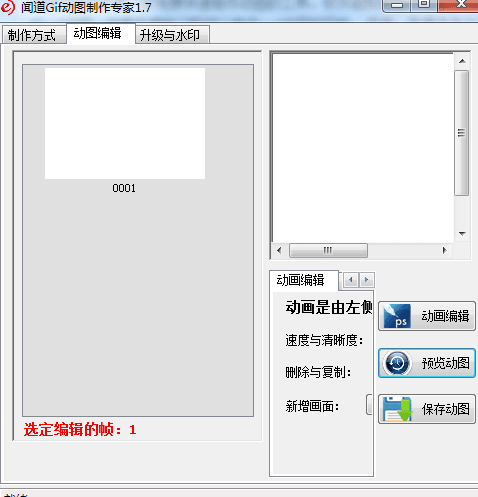
Task: Click the horizontal scrollbar thumb in preview
Action: pos(328,250)
